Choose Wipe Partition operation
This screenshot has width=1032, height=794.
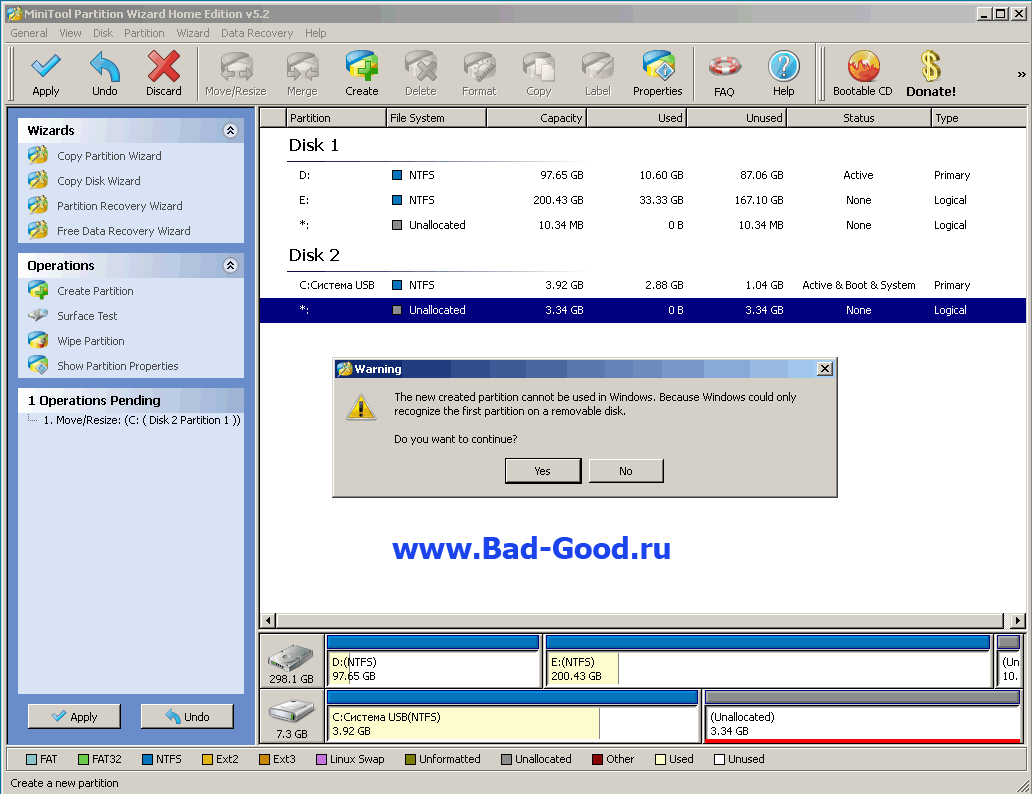pyautogui.click(x=91, y=341)
